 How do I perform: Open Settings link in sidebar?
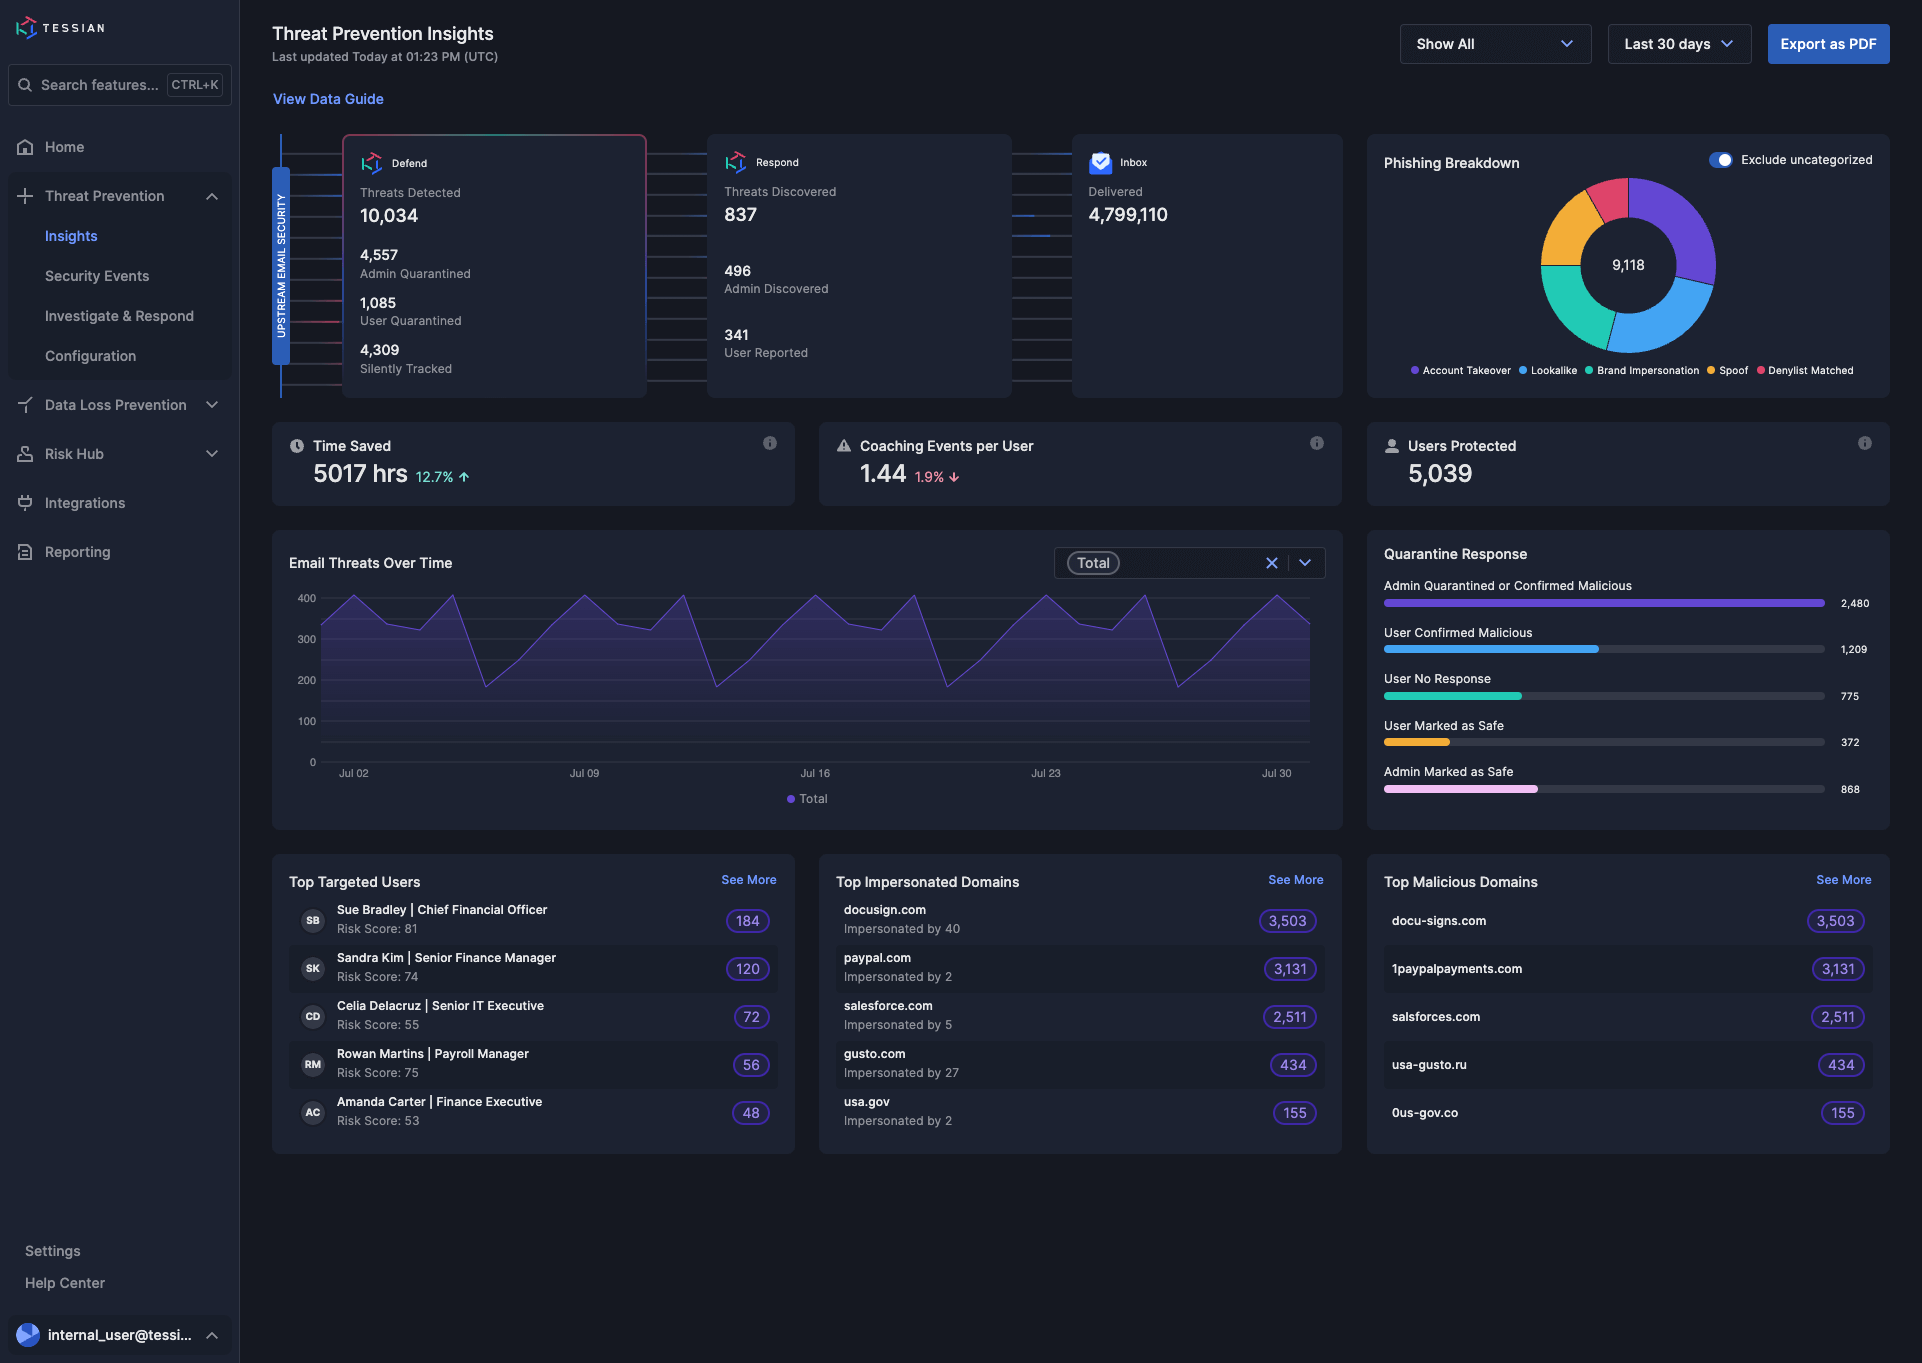tap(53, 1251)
